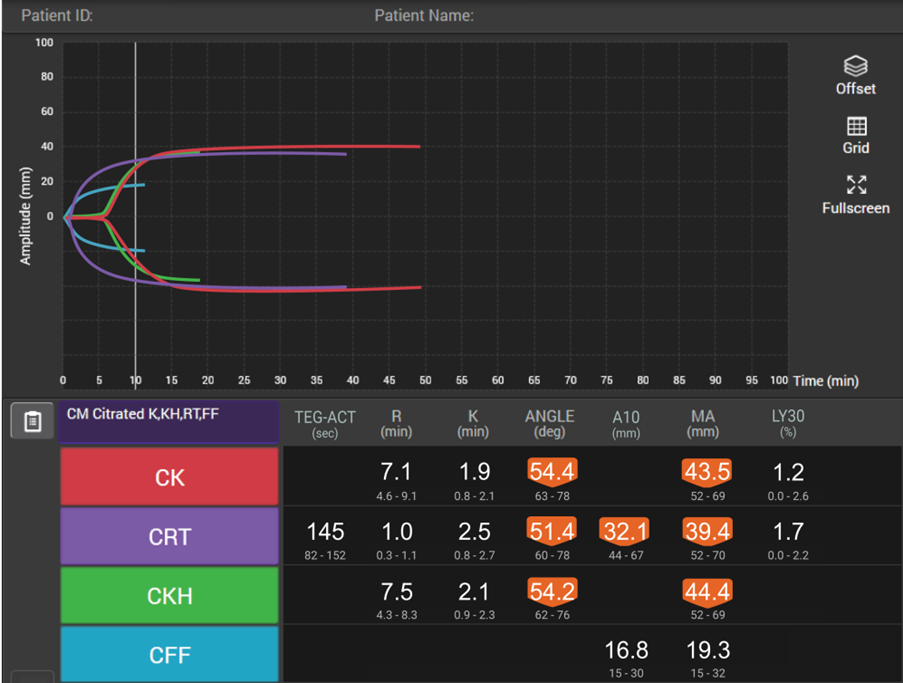Click the vertical time cursor at 10 min
The width and height of the screenshot is (903, 683).
click(x=136, y=300)
